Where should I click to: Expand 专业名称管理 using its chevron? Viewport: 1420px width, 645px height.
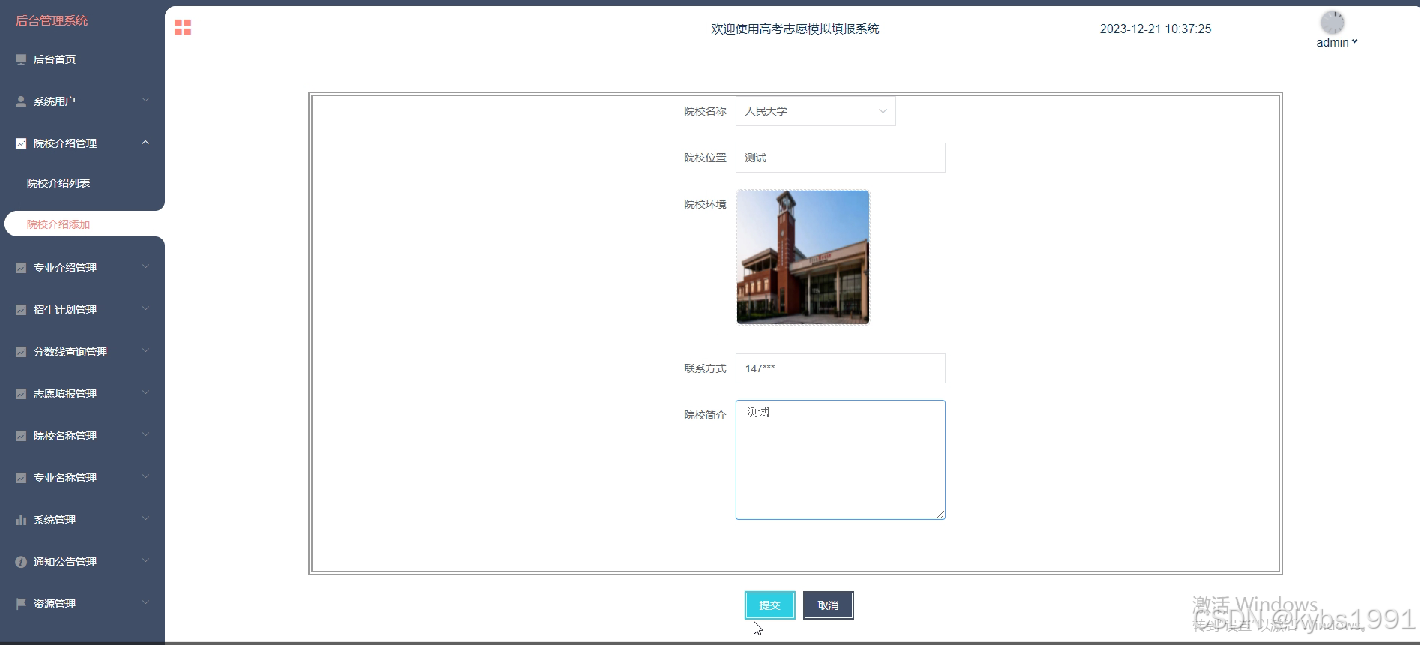point(146,477)
